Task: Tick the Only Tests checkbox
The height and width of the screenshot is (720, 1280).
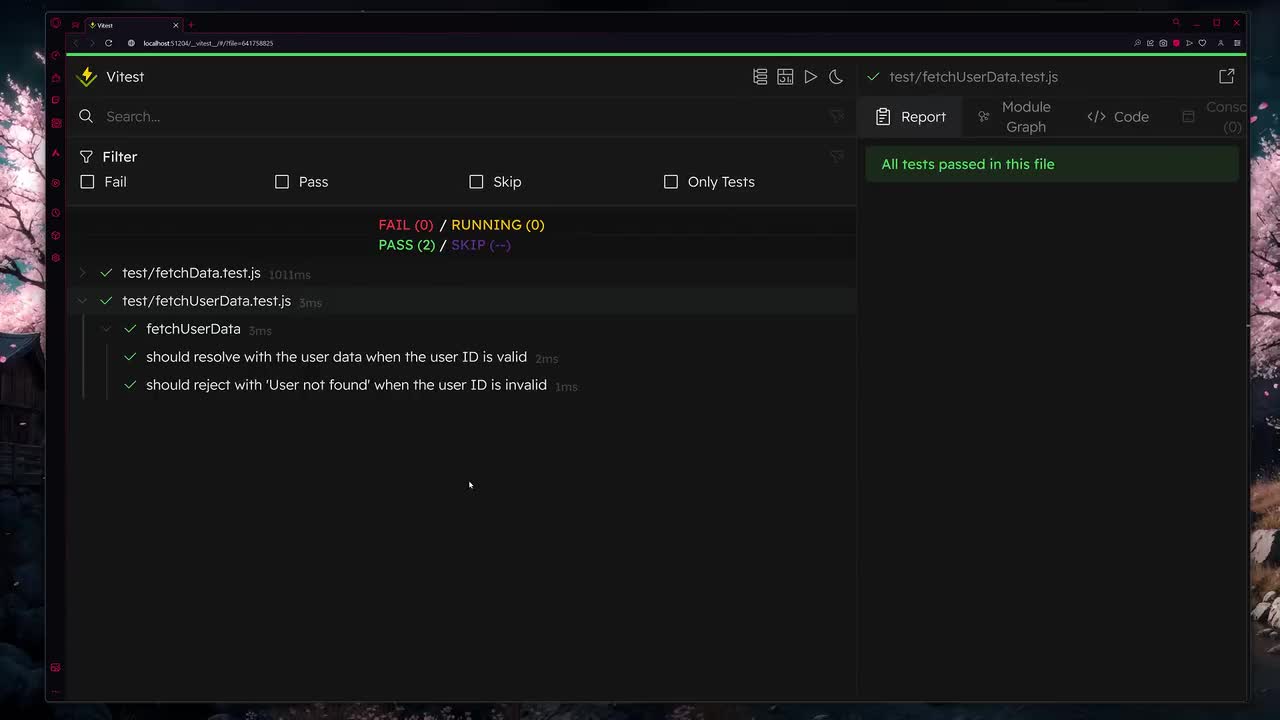Action: 671,182
